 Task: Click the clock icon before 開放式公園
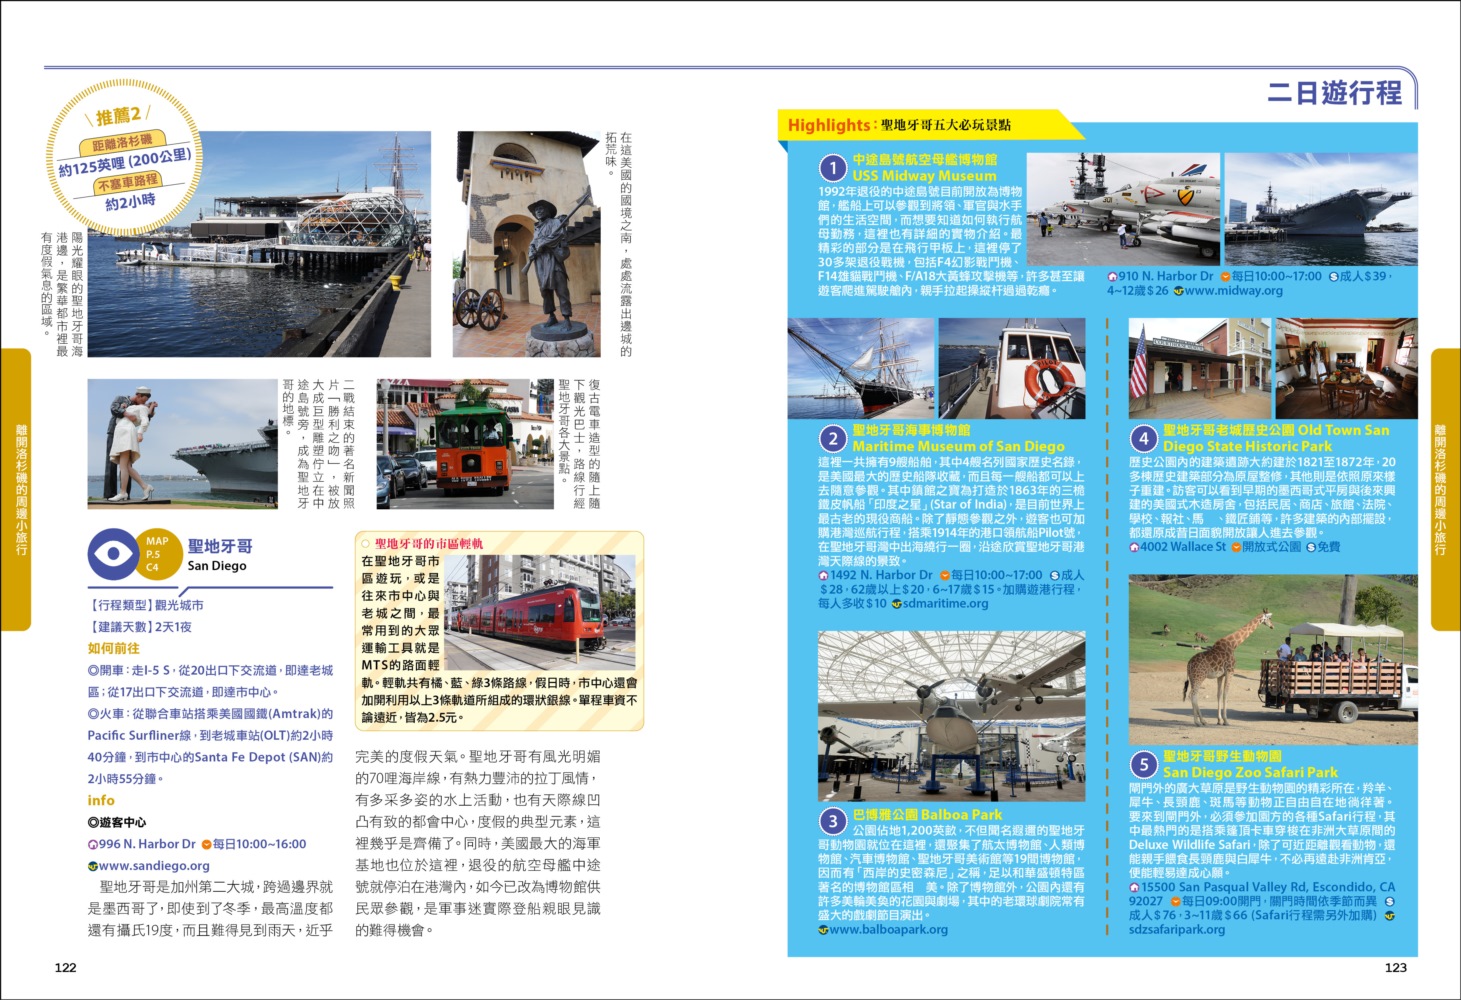pyautogui.click(x=1236, y=548)
